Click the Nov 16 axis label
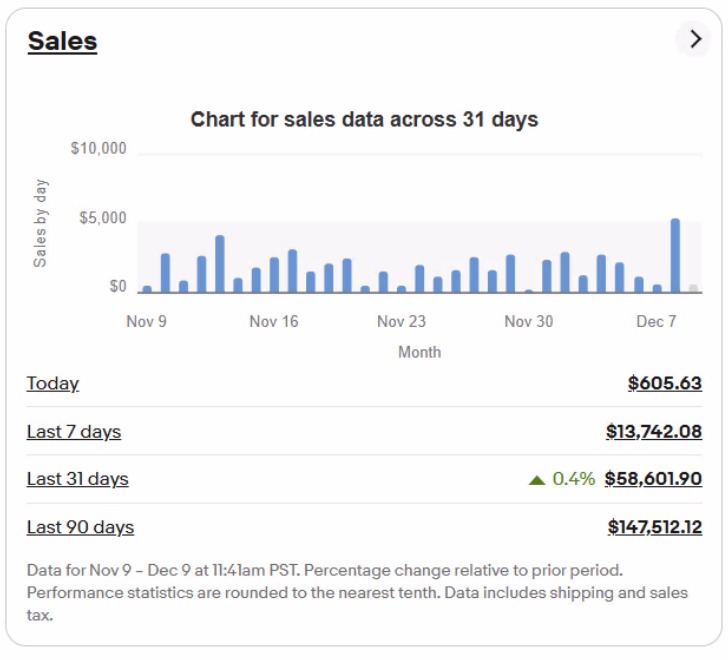 click(x=274, y=321)
